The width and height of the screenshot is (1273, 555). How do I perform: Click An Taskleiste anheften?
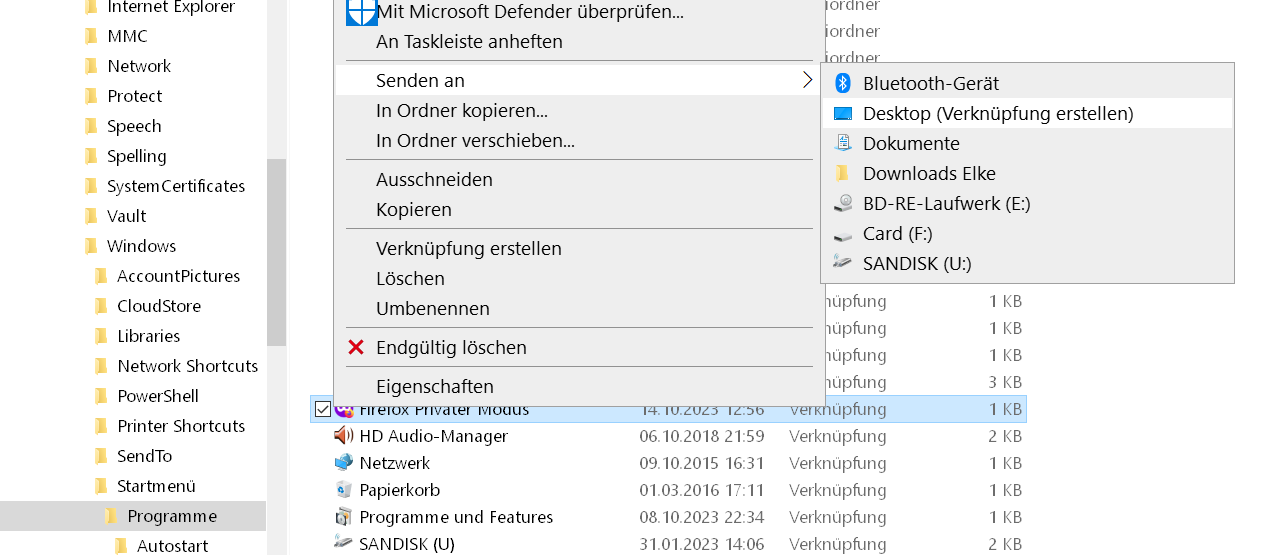click(468, 42)
